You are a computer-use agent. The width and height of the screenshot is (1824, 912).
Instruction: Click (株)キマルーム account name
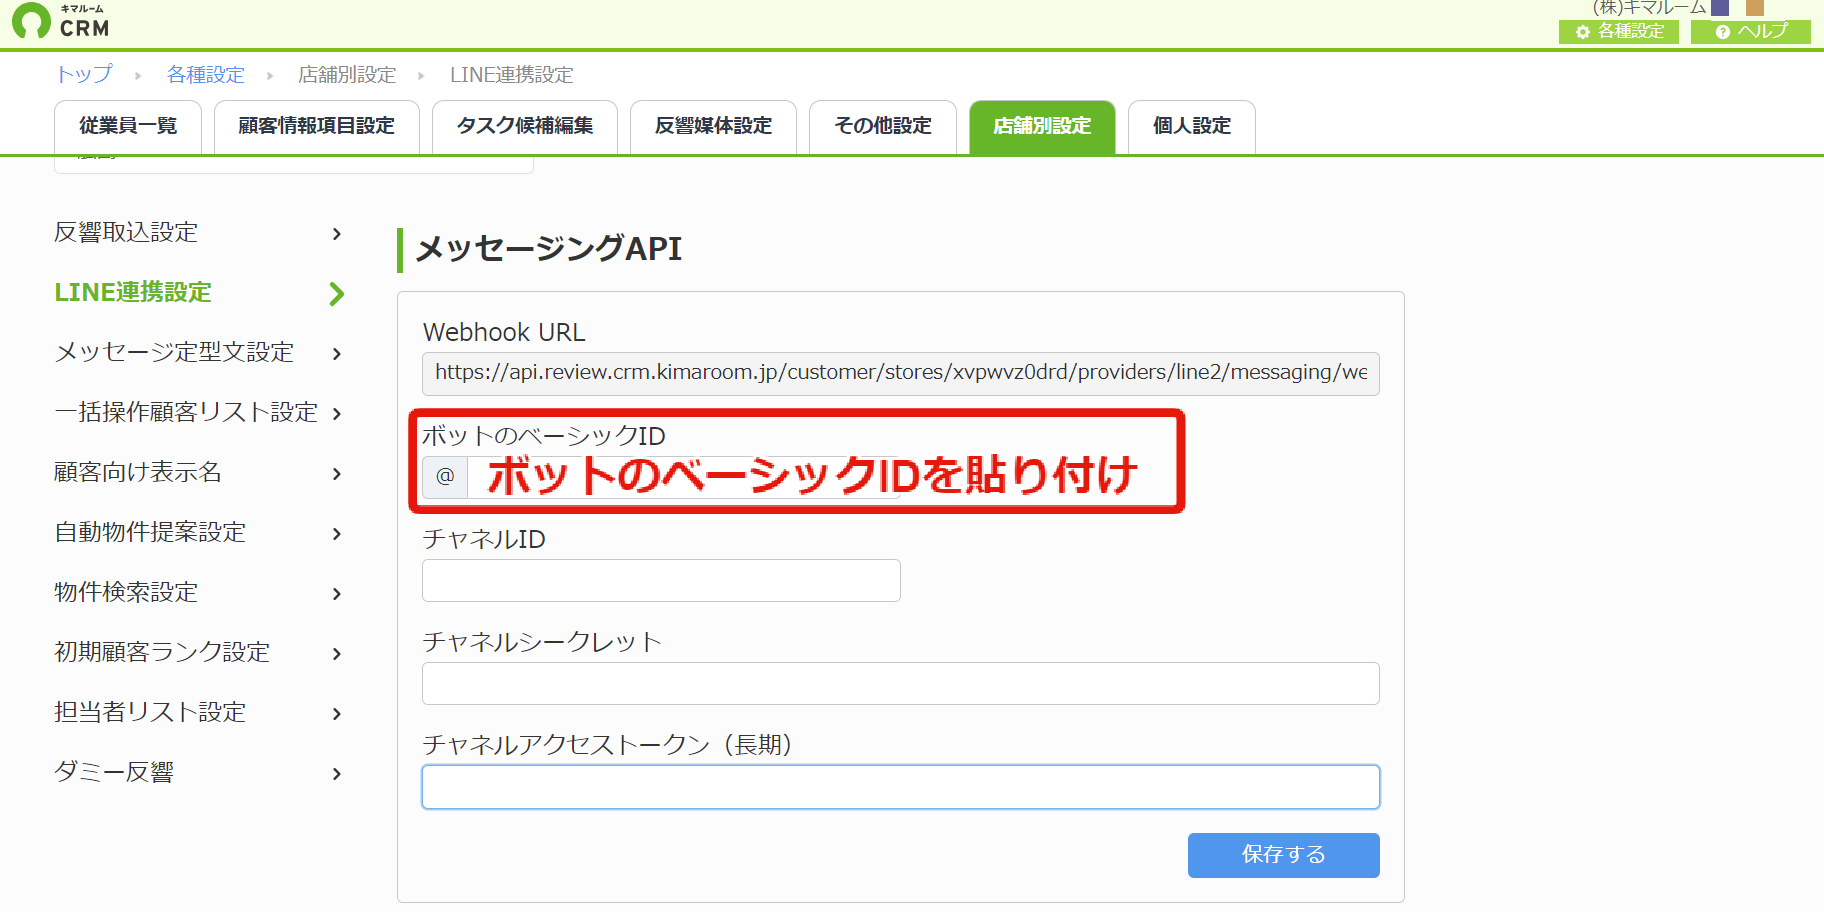point(1650,8)
